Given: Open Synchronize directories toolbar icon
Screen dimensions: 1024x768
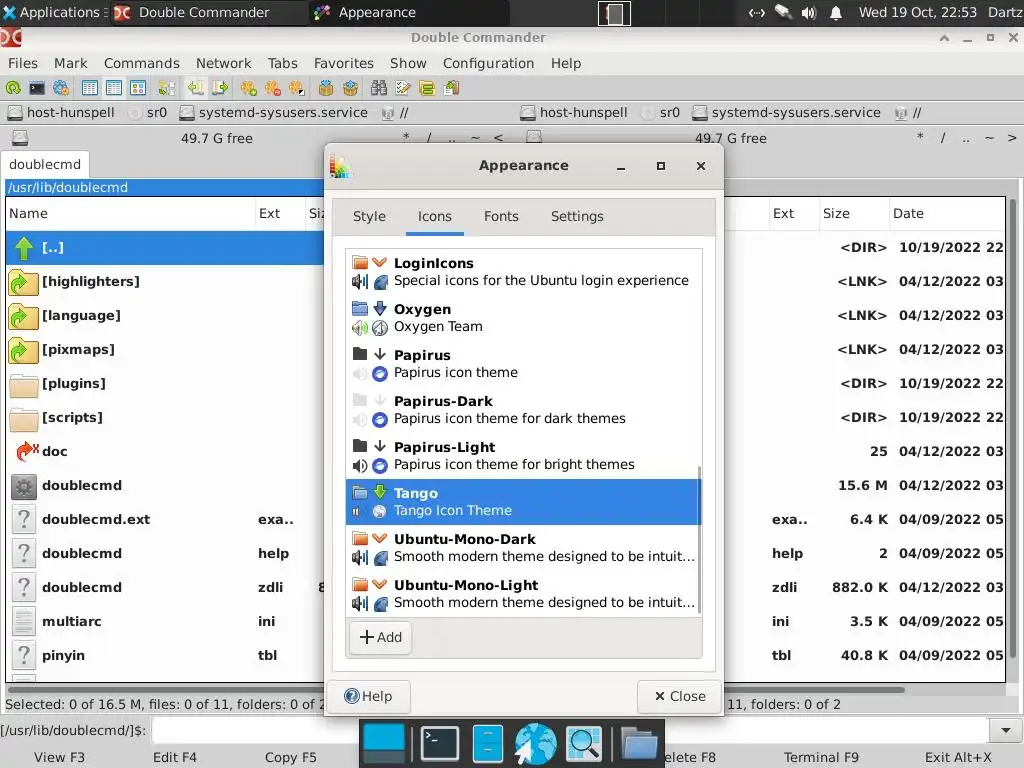Looking at the screenshot, I should tap(427, 88).
